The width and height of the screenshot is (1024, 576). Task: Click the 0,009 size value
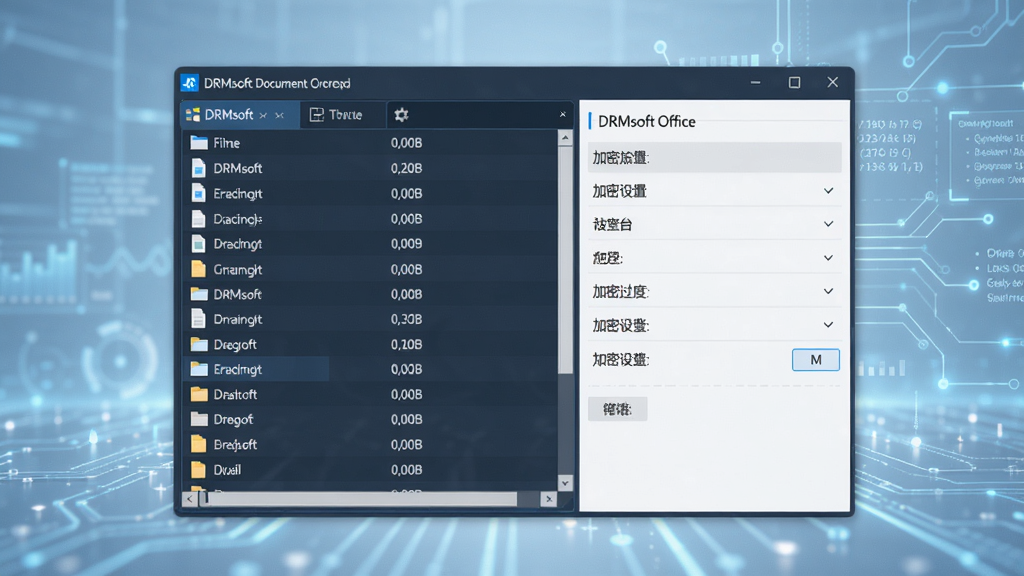click(406, 244)
